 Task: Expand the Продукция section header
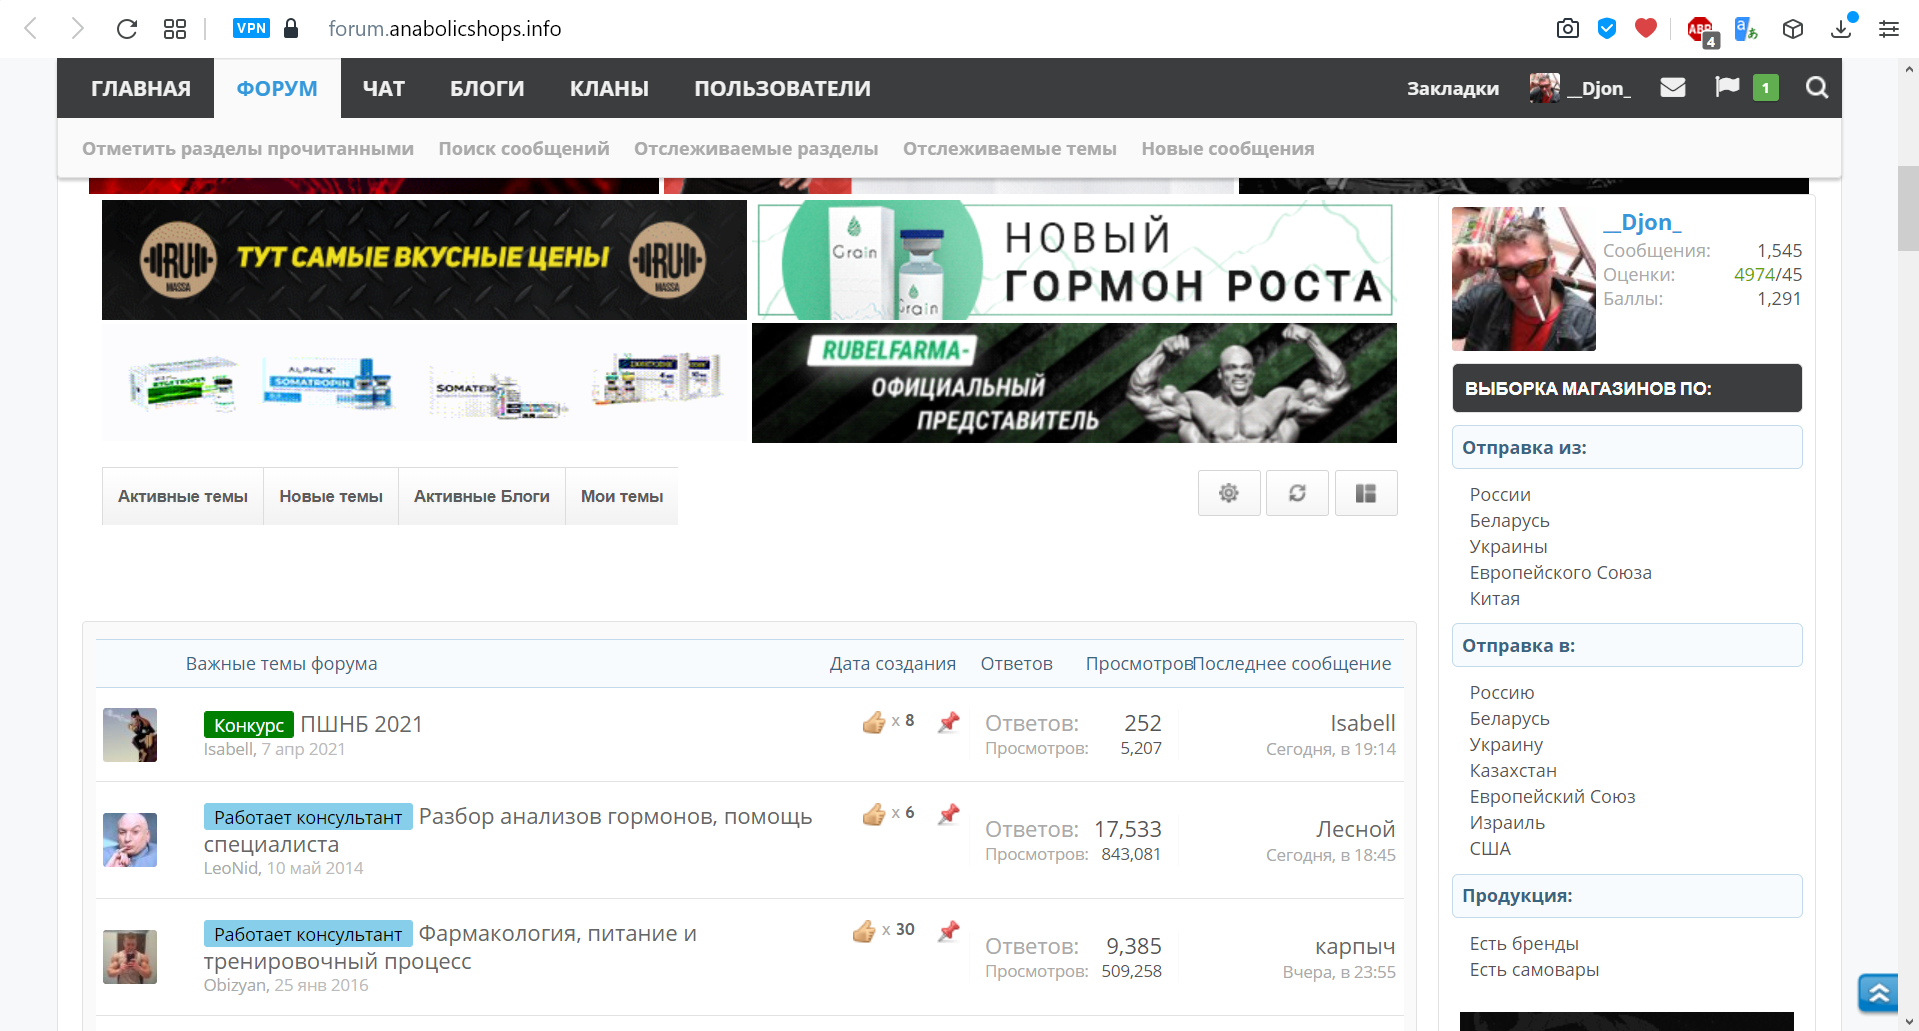point(1627,896)
